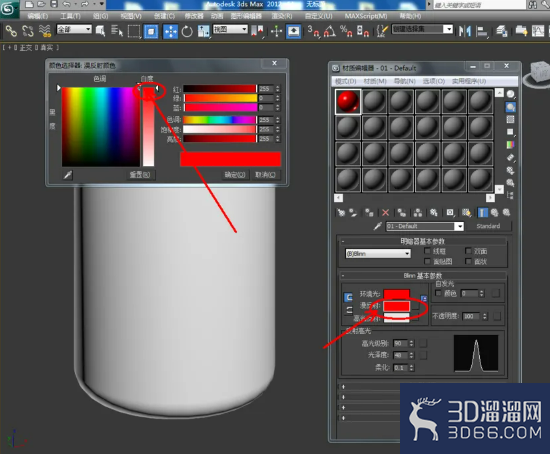Click the 确定(O) button in Color Selector
This screenshot has width=550, height=454.
point(235,175)
